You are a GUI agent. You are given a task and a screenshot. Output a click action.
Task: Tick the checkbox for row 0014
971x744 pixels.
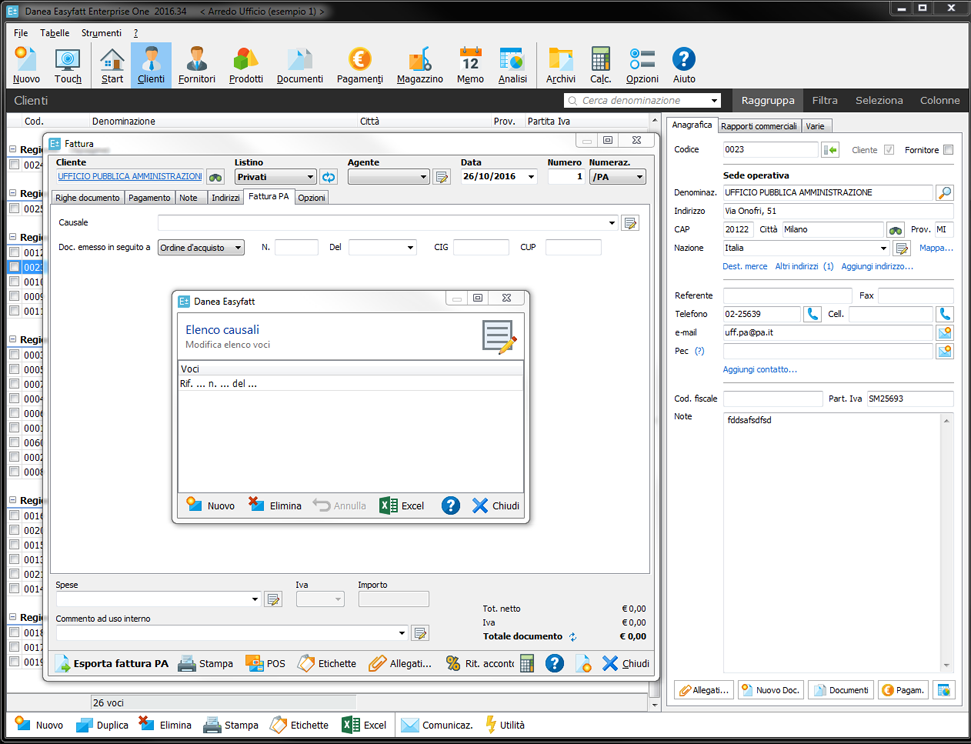14,589
